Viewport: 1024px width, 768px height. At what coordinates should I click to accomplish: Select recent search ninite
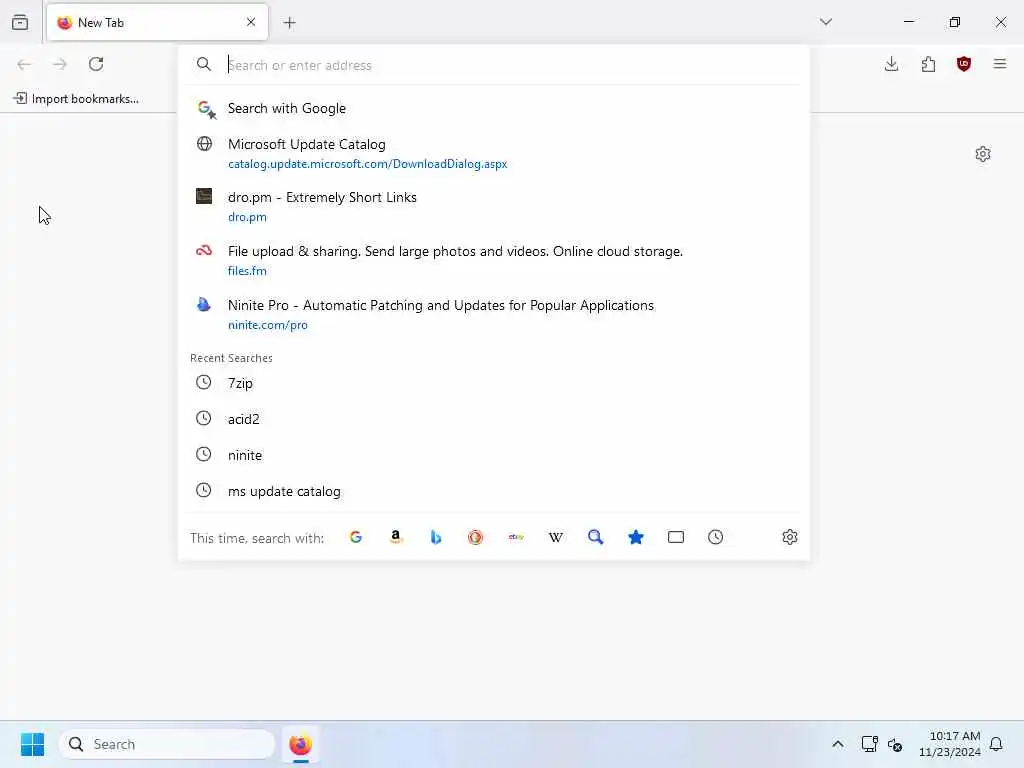coord(494,455)
